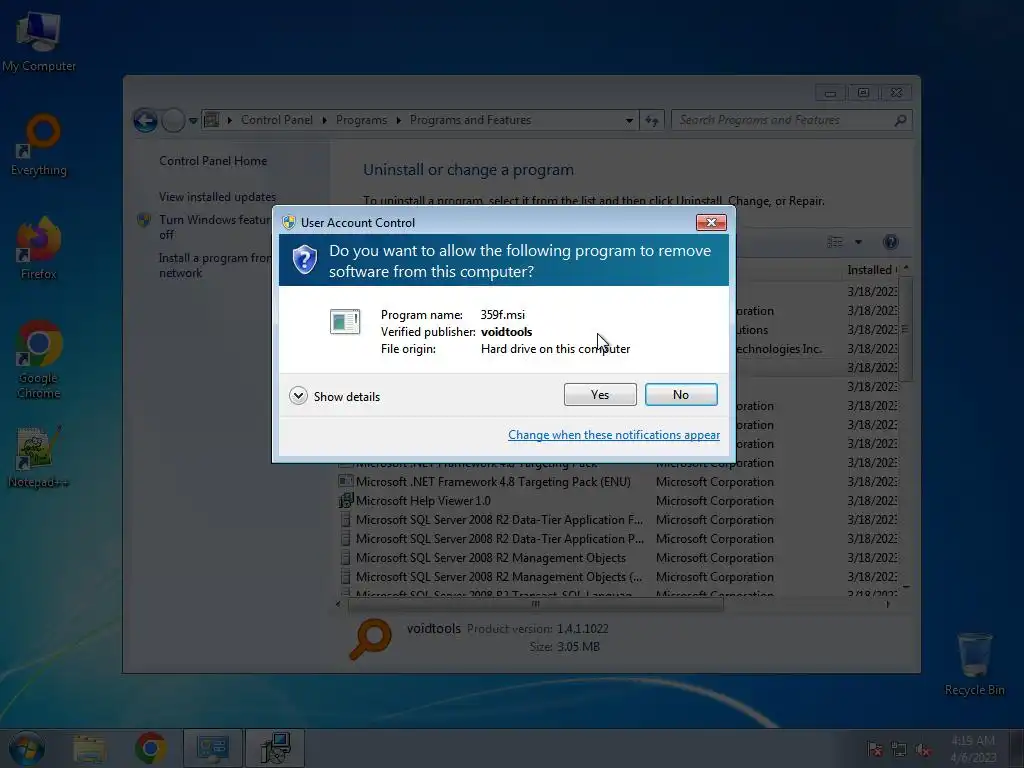The image size is (1024, 768).
Task: Click the Action Center flag tray icon
Action: click(x=875, y=749)
